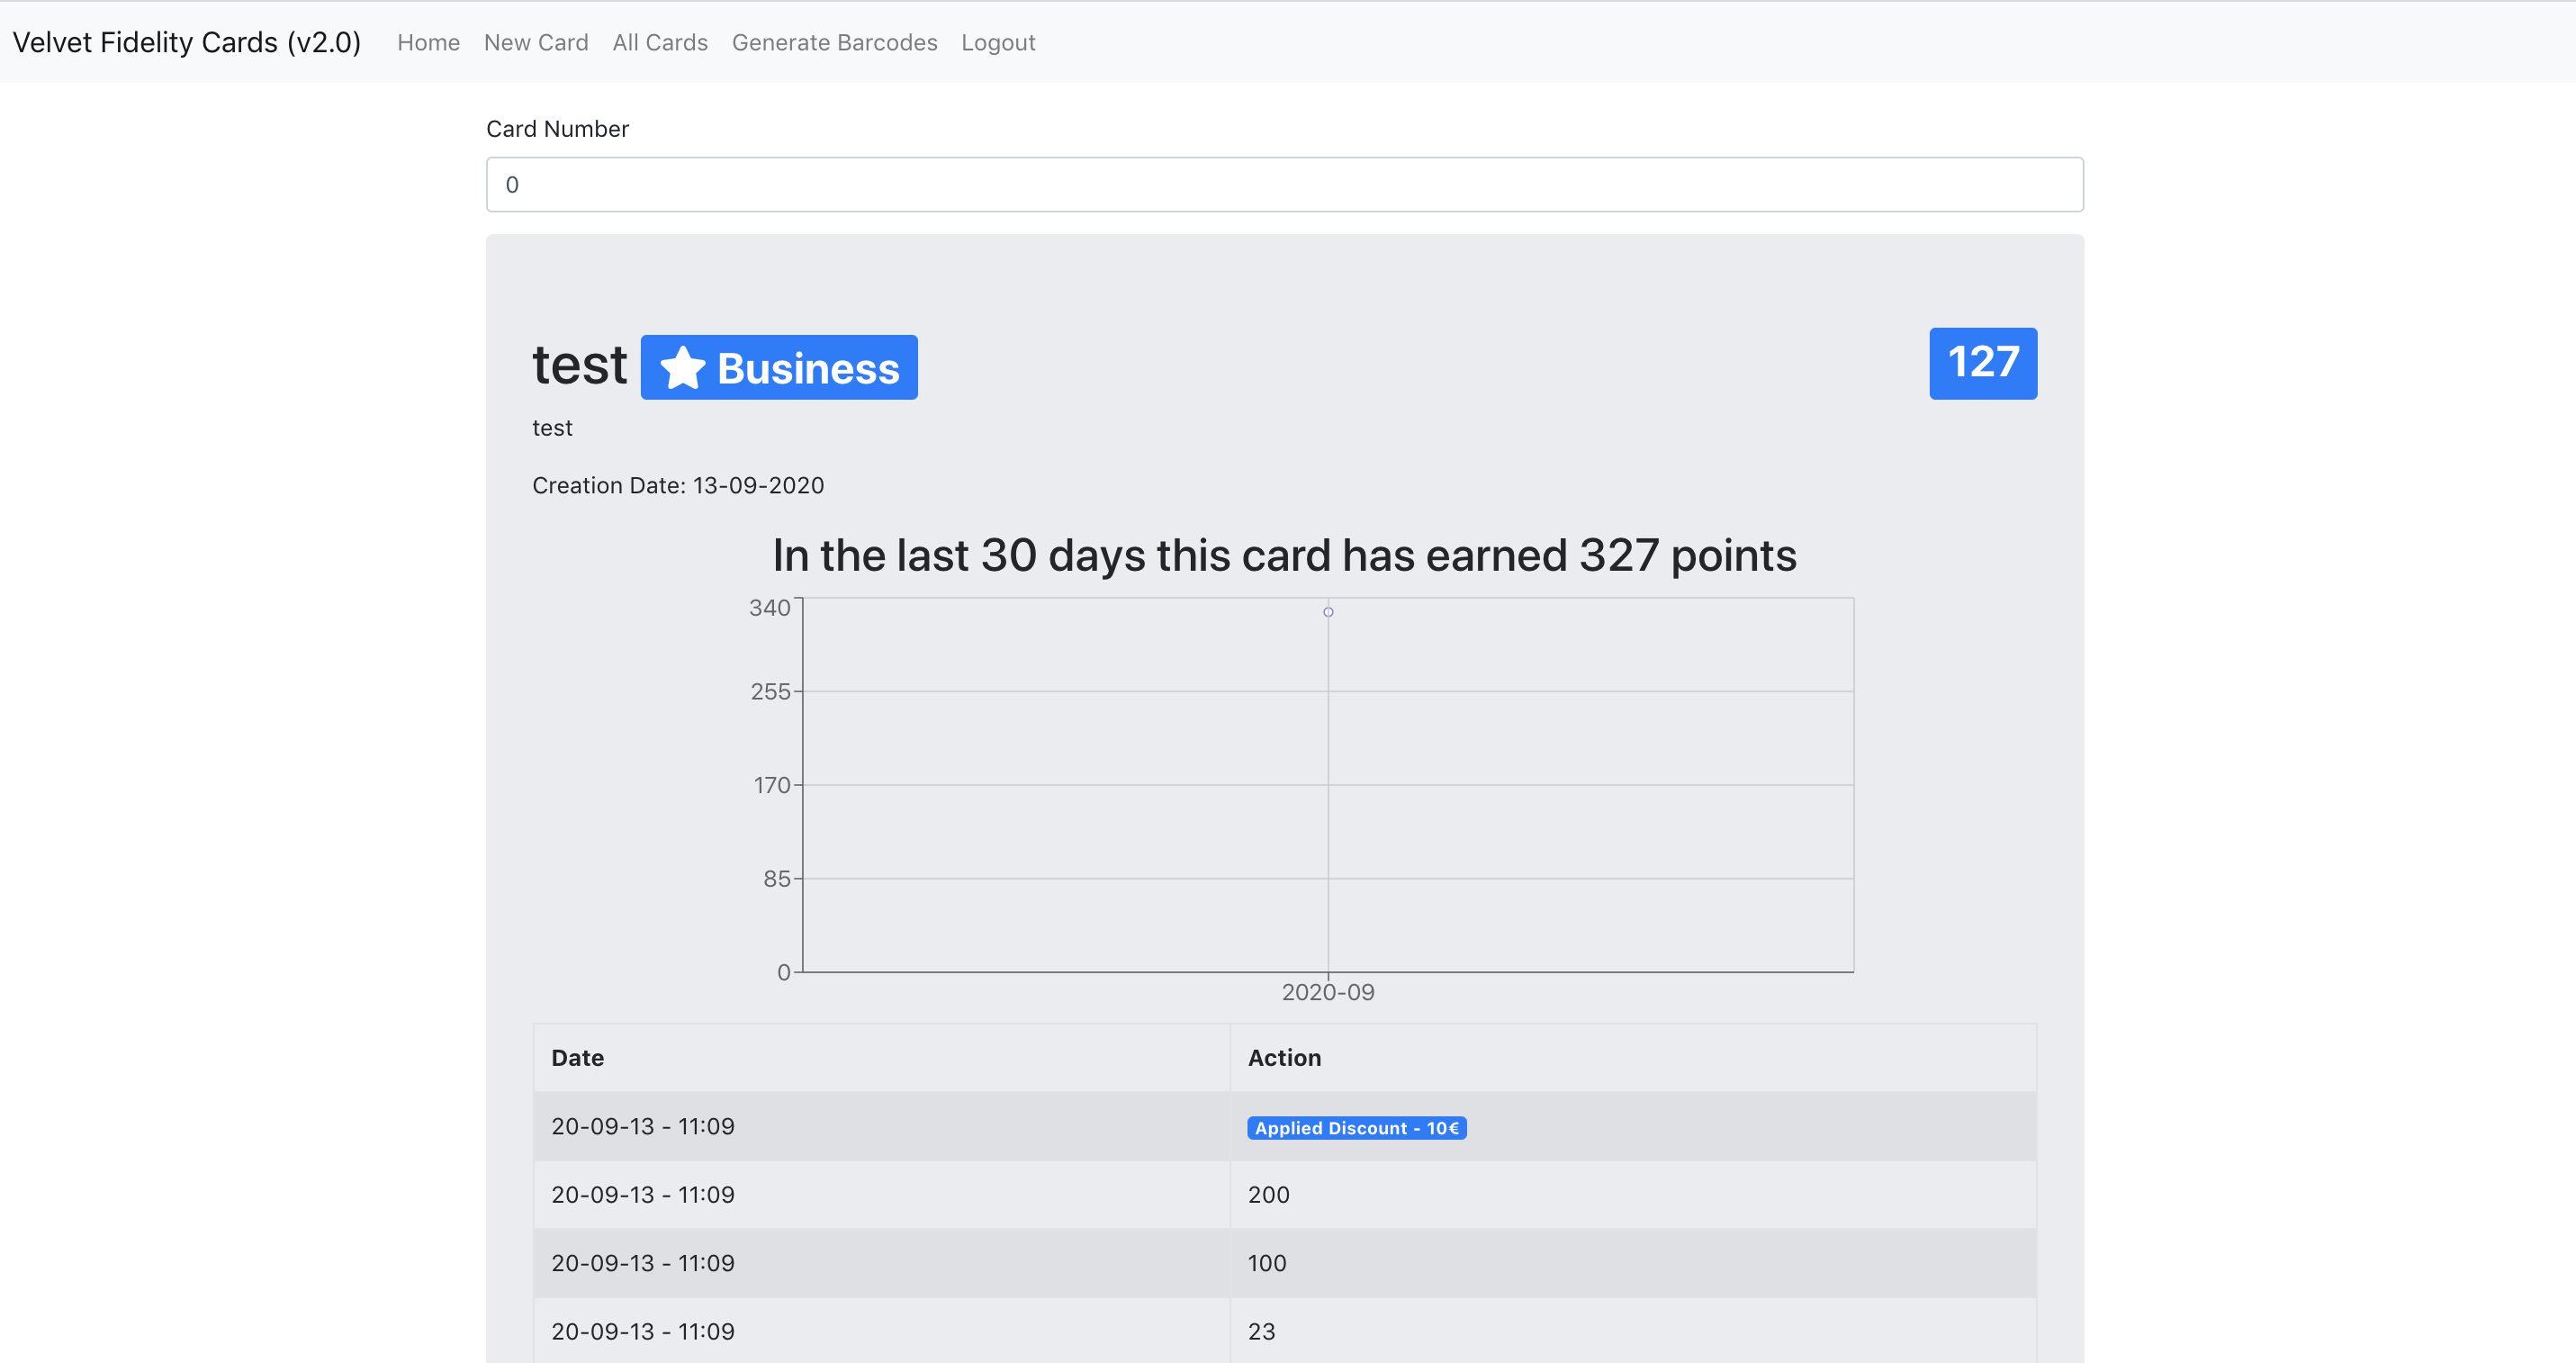Click the star icon in Business badge

682,367
